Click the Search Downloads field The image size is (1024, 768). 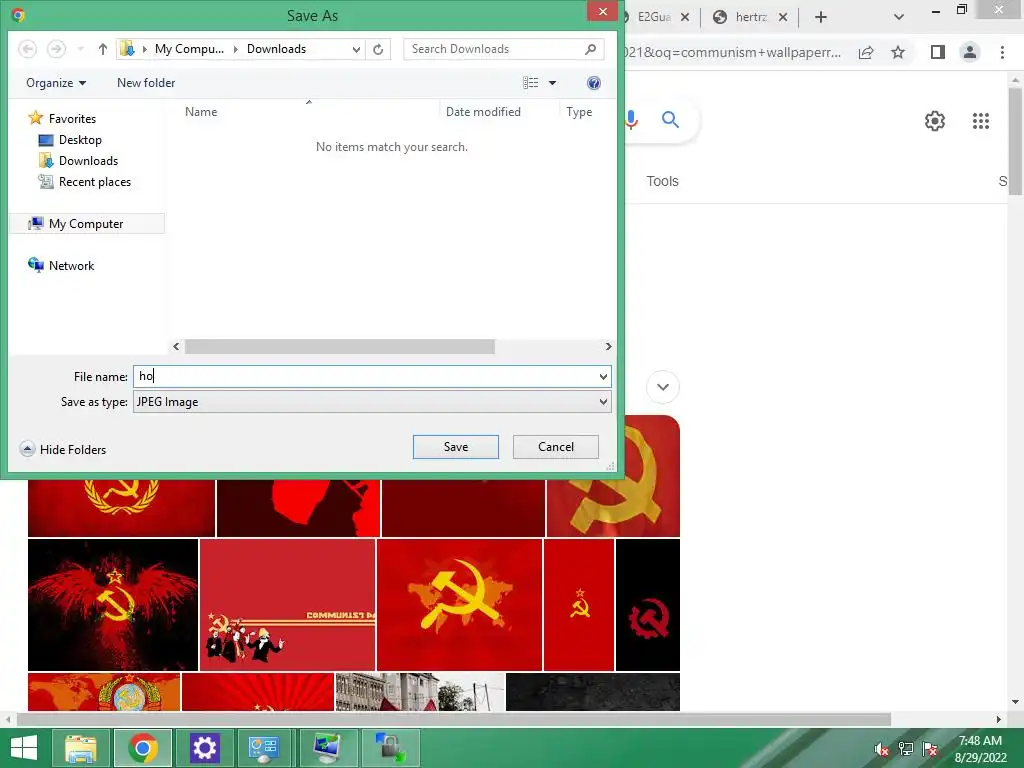[504, 49]
